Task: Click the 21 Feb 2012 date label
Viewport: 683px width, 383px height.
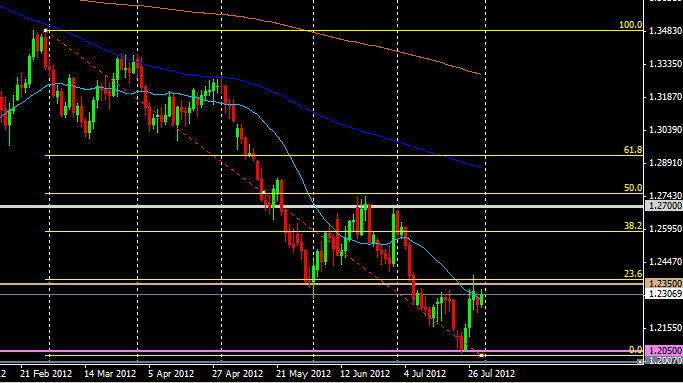Action: point(46,373)
